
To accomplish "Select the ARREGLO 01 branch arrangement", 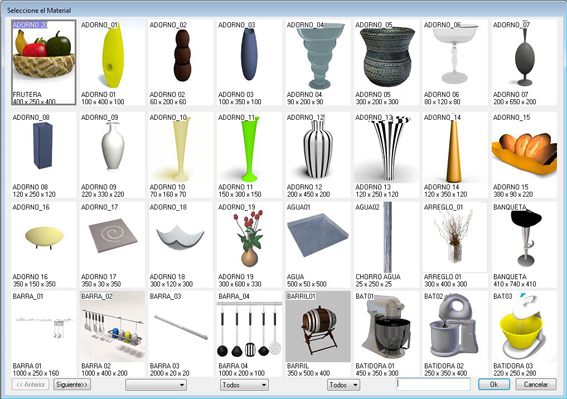I will pyautogui.click(x=455, y=245).
